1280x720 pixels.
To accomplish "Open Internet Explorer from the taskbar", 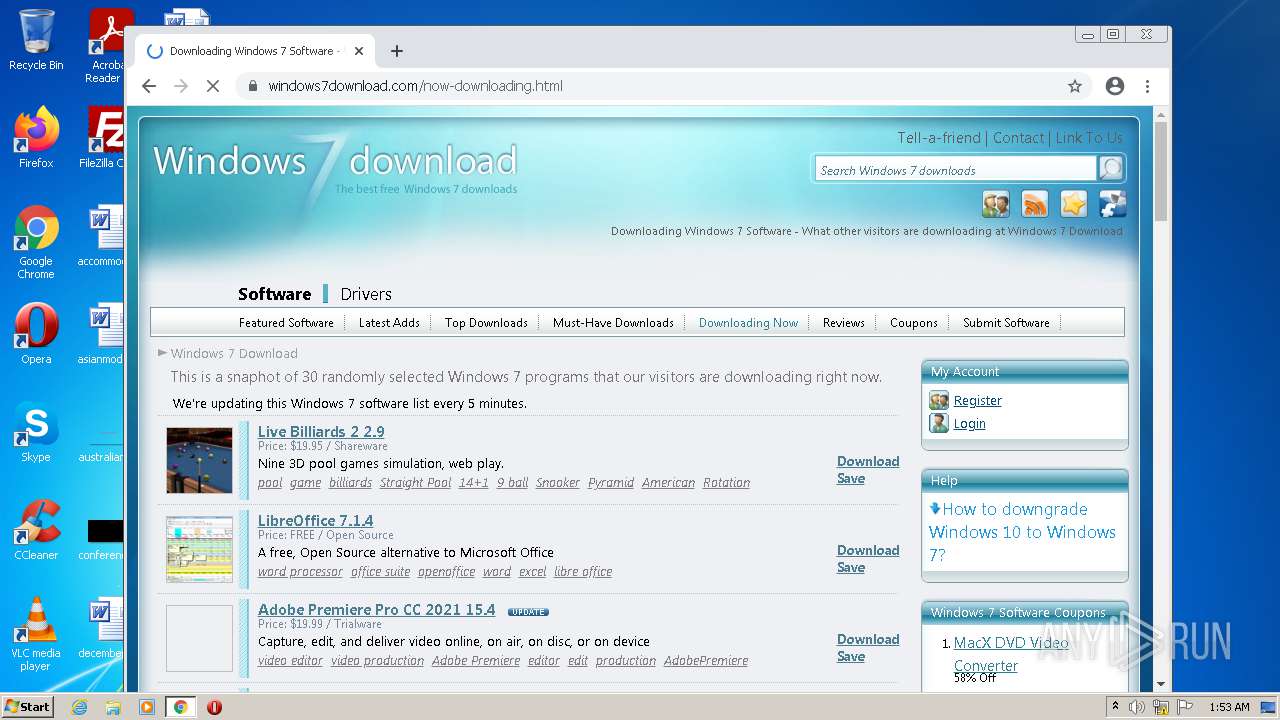I will pos(79,707).
